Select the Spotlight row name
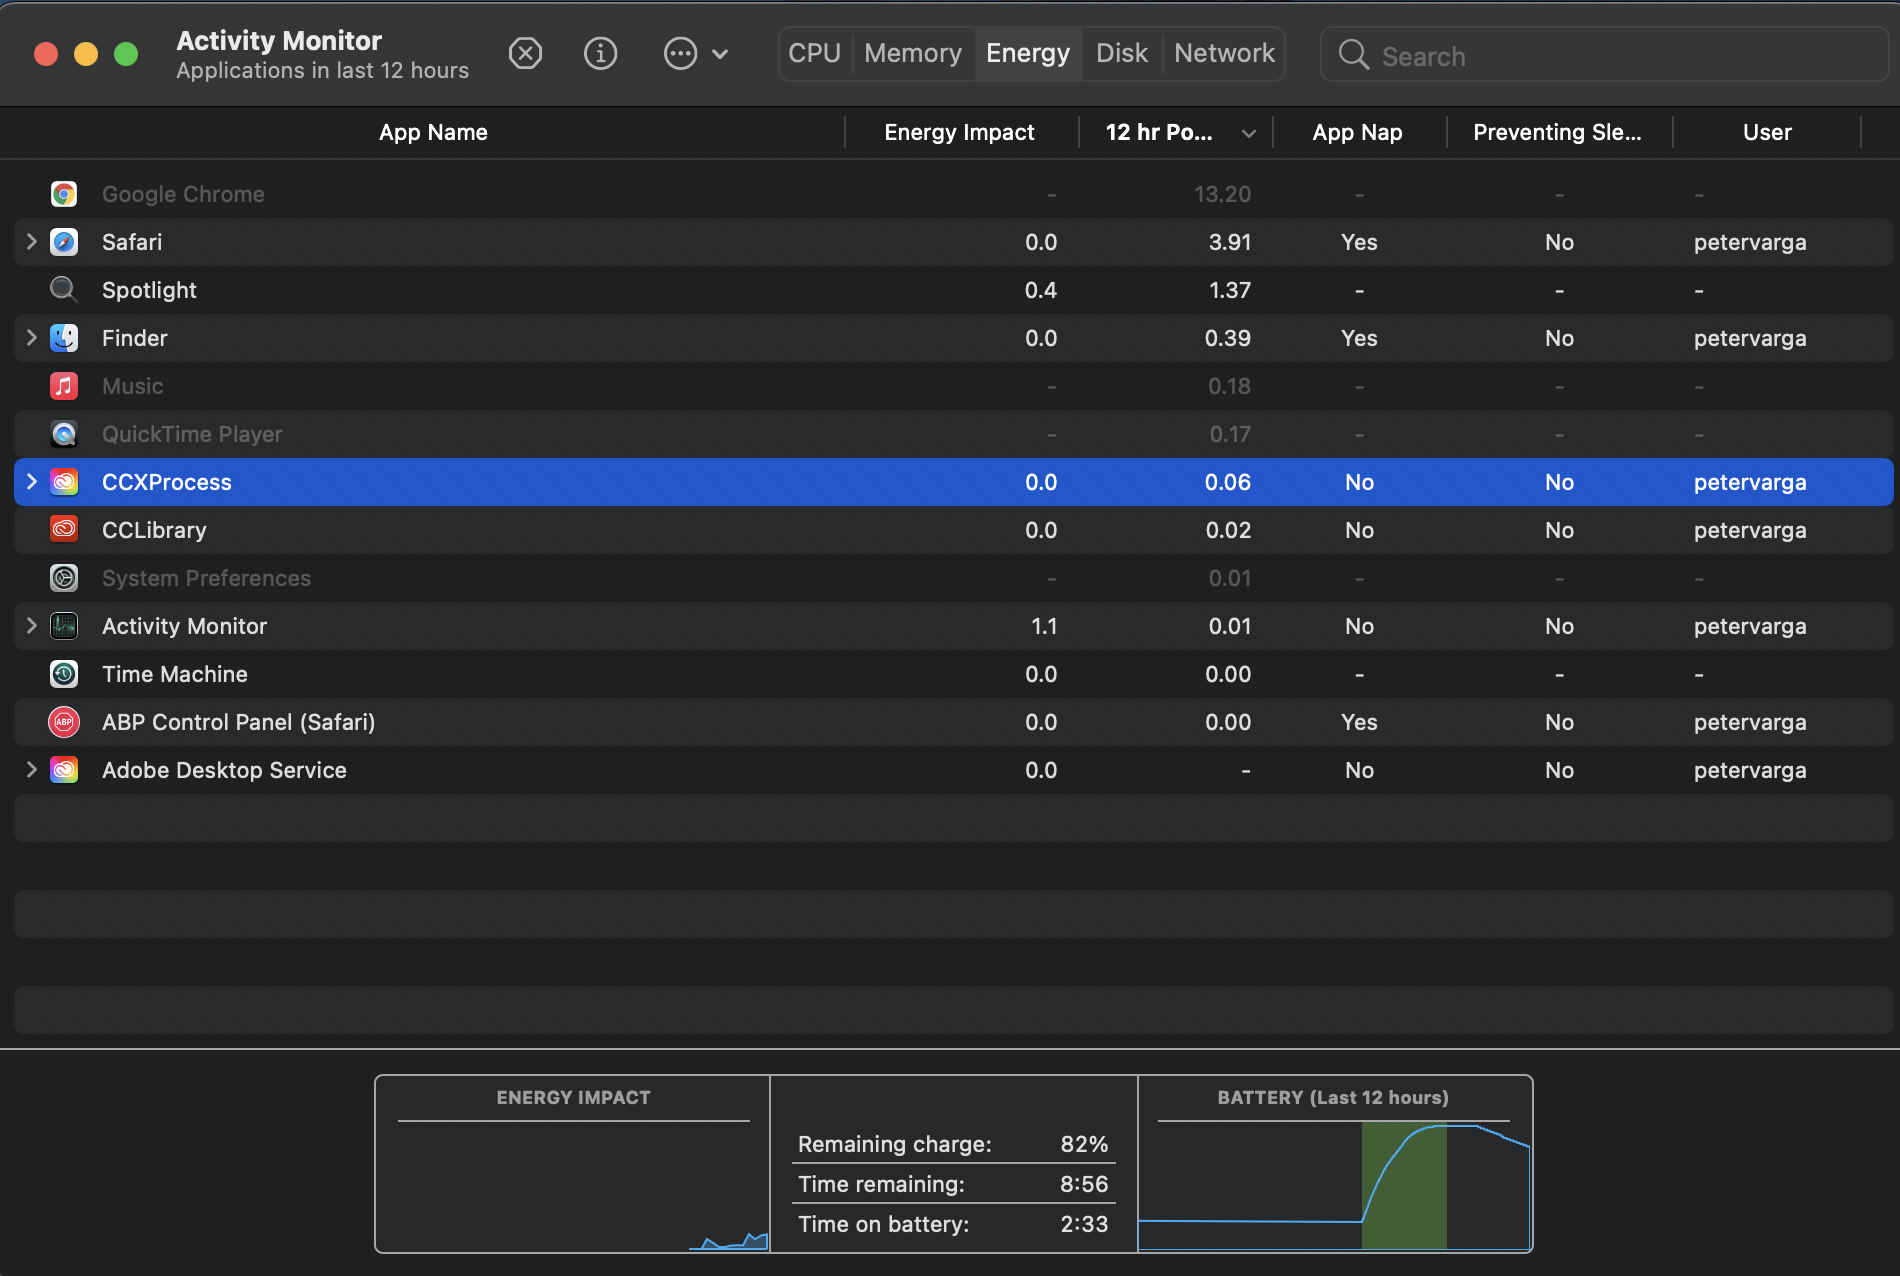1900x1276 pixels. pyautogui.click(x=149, y=290)
